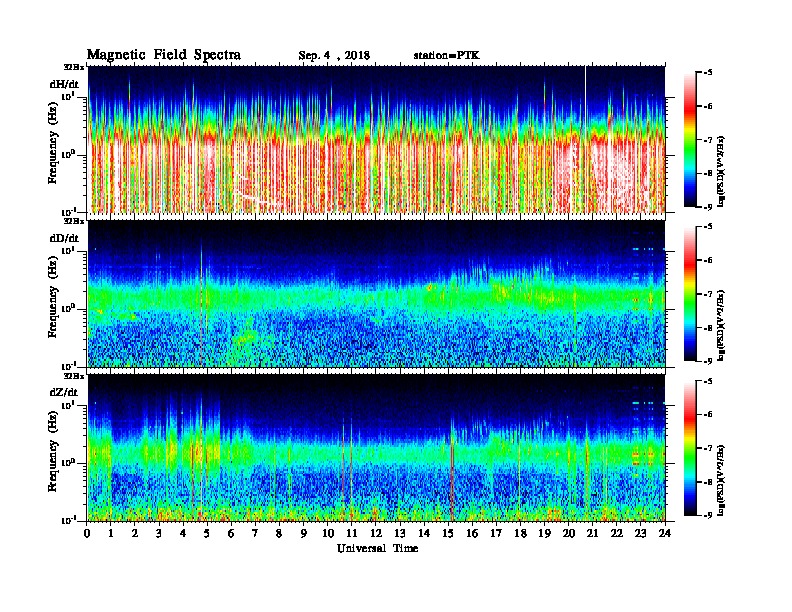
Task: Click the "-5" tick on dZ/dt color bar
Action: 708,381
